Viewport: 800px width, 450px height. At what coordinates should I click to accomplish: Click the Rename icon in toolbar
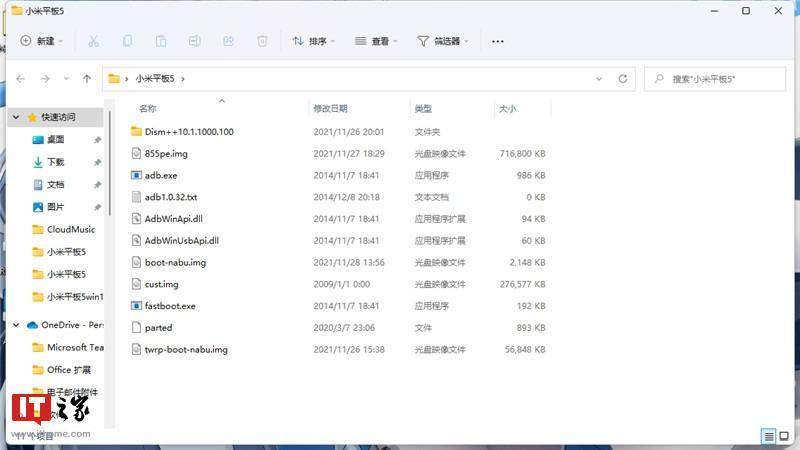(x=195, y=41)
